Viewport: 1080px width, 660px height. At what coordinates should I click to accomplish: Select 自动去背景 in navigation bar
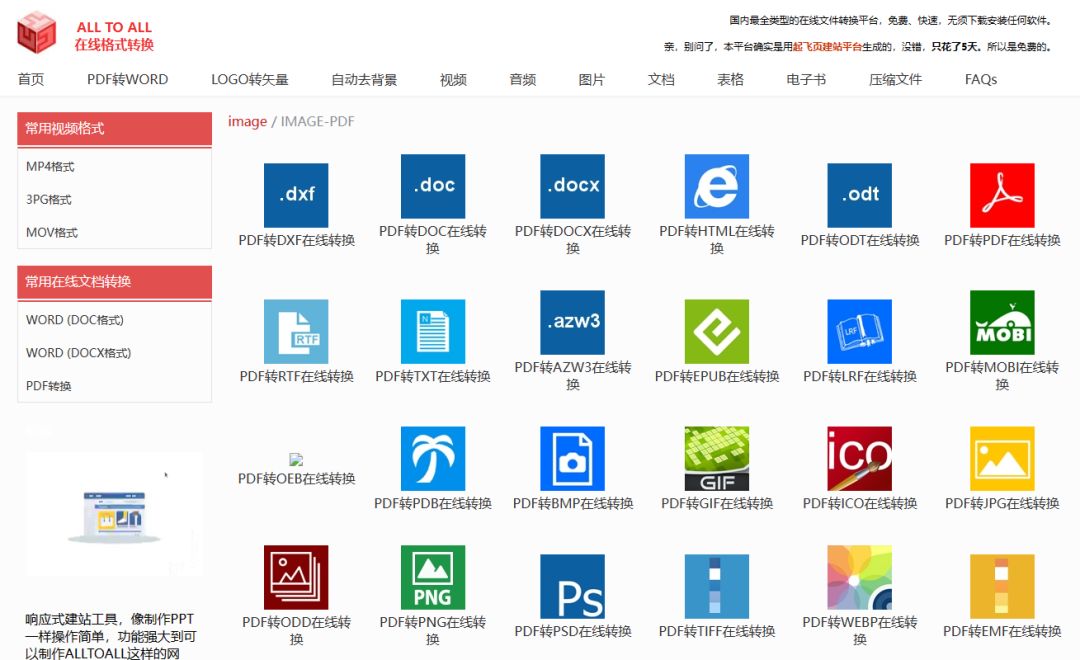pyautogui.click(x=364, y=79)
